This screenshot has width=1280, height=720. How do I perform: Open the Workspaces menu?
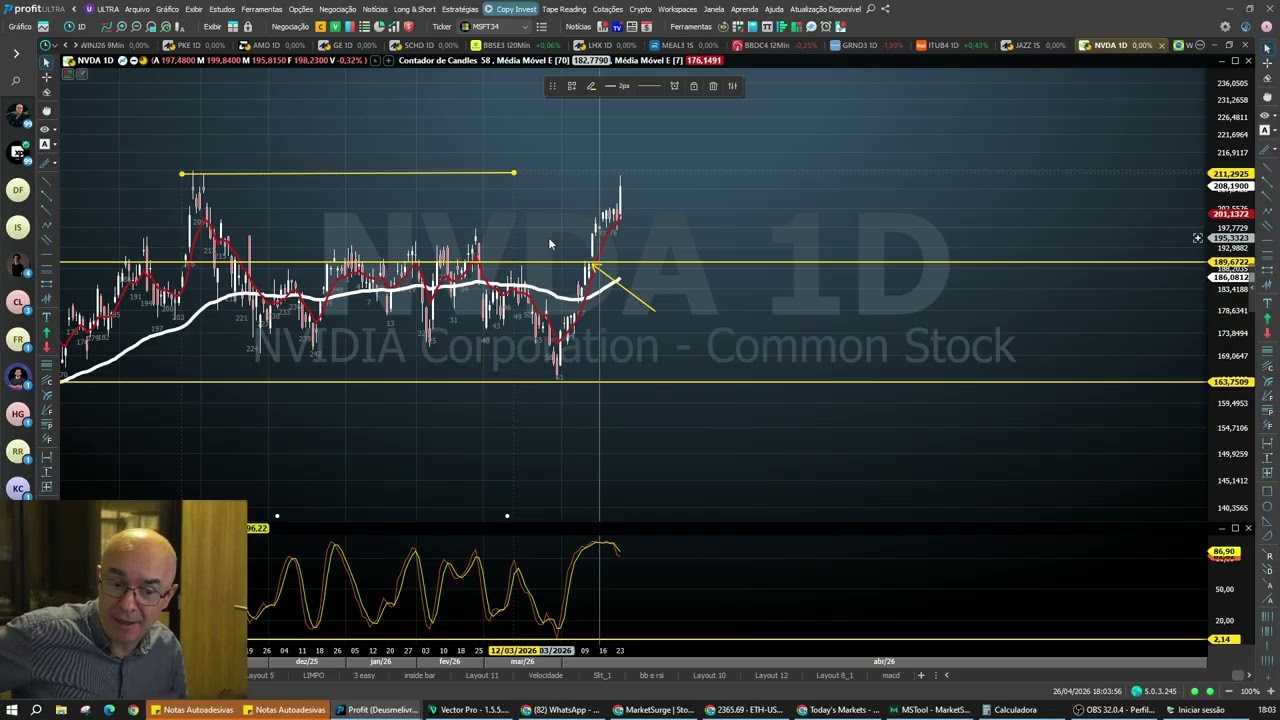click(x=677, y=9)
